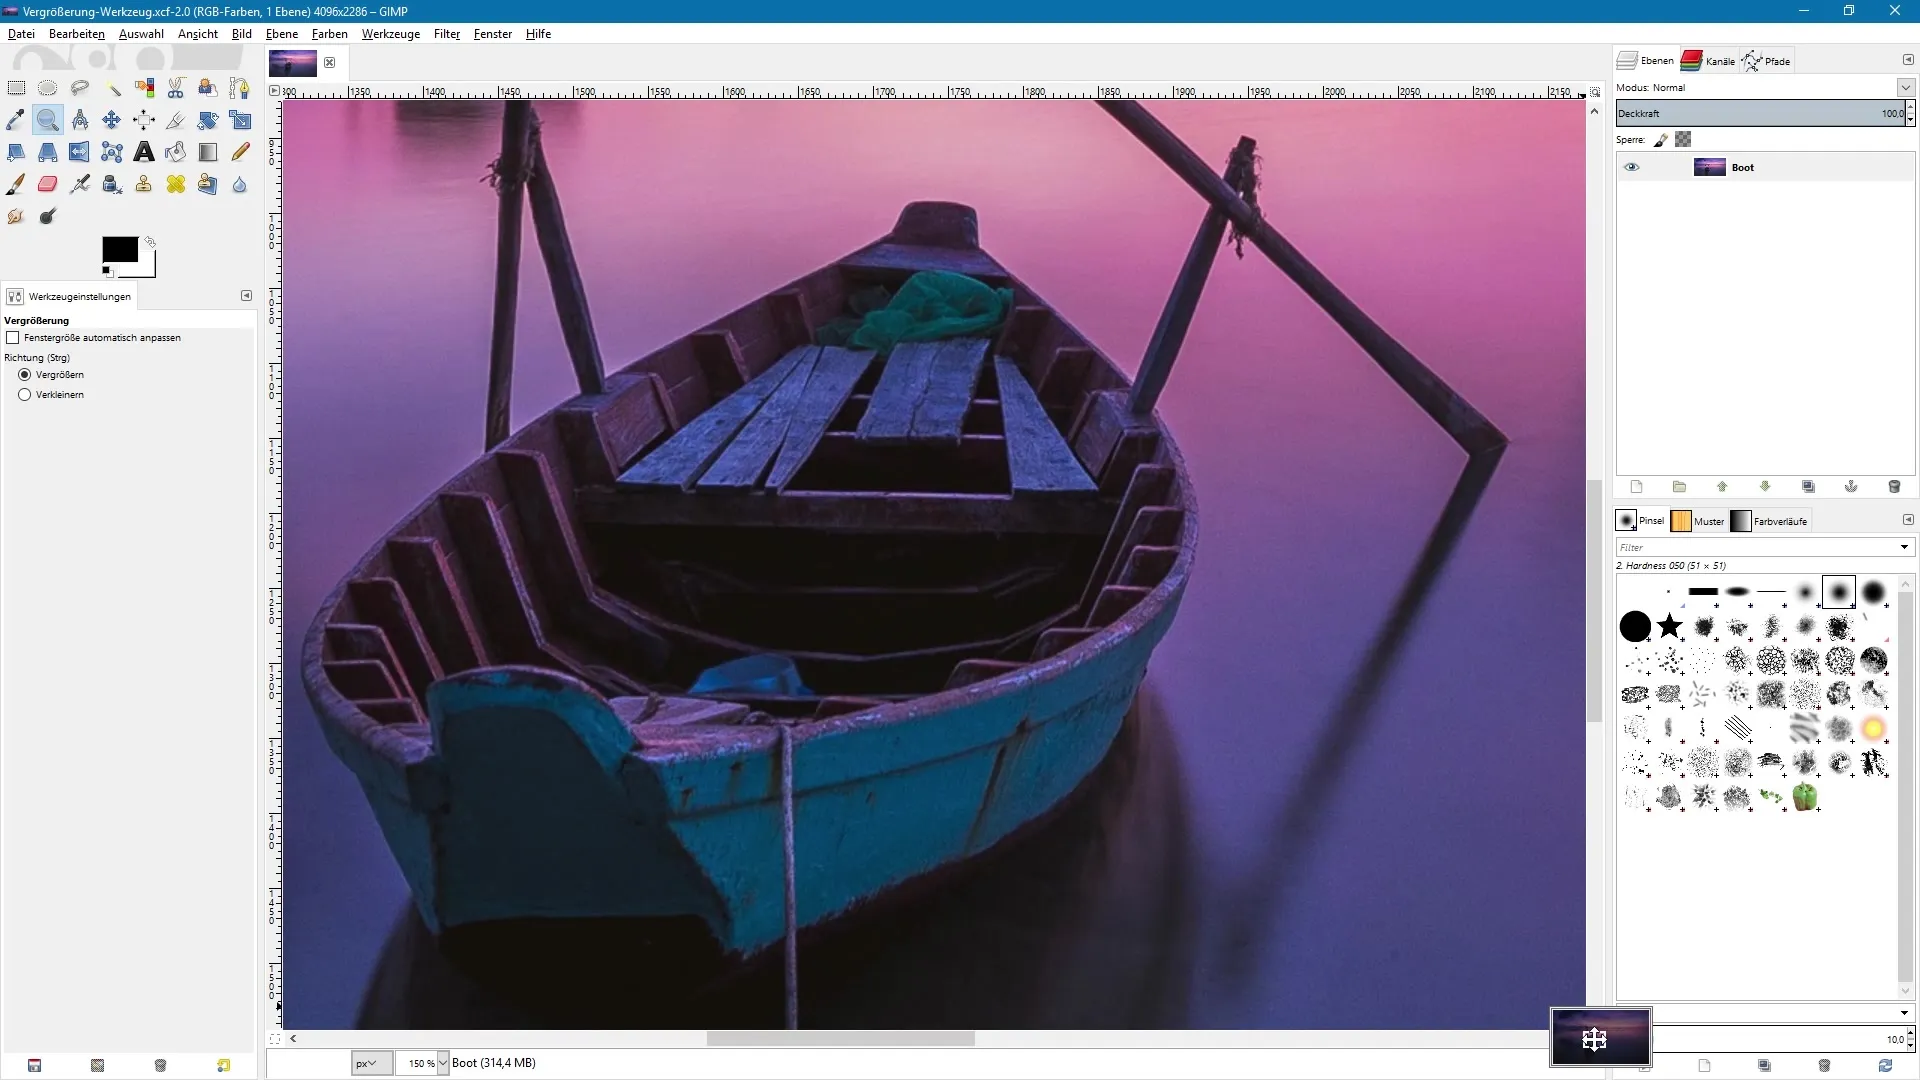Select the Color Picker eyedropper tool
Image resolution: width=1920 pixels, height=1080 pixels.
[x=16, y=120]
